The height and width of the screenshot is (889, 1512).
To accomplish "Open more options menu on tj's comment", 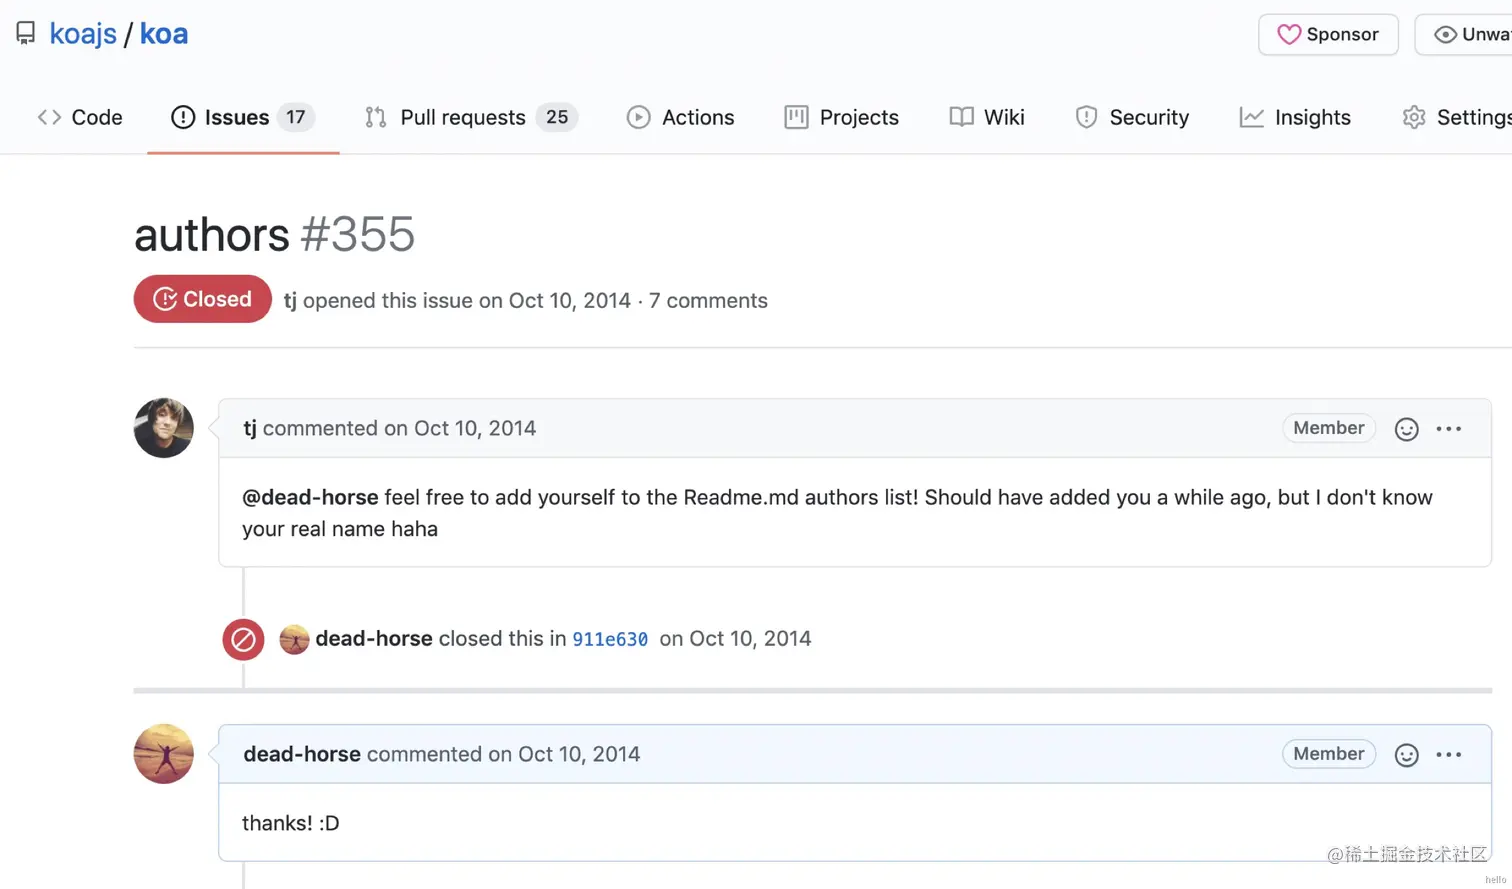I will [x=1449, y=429].
